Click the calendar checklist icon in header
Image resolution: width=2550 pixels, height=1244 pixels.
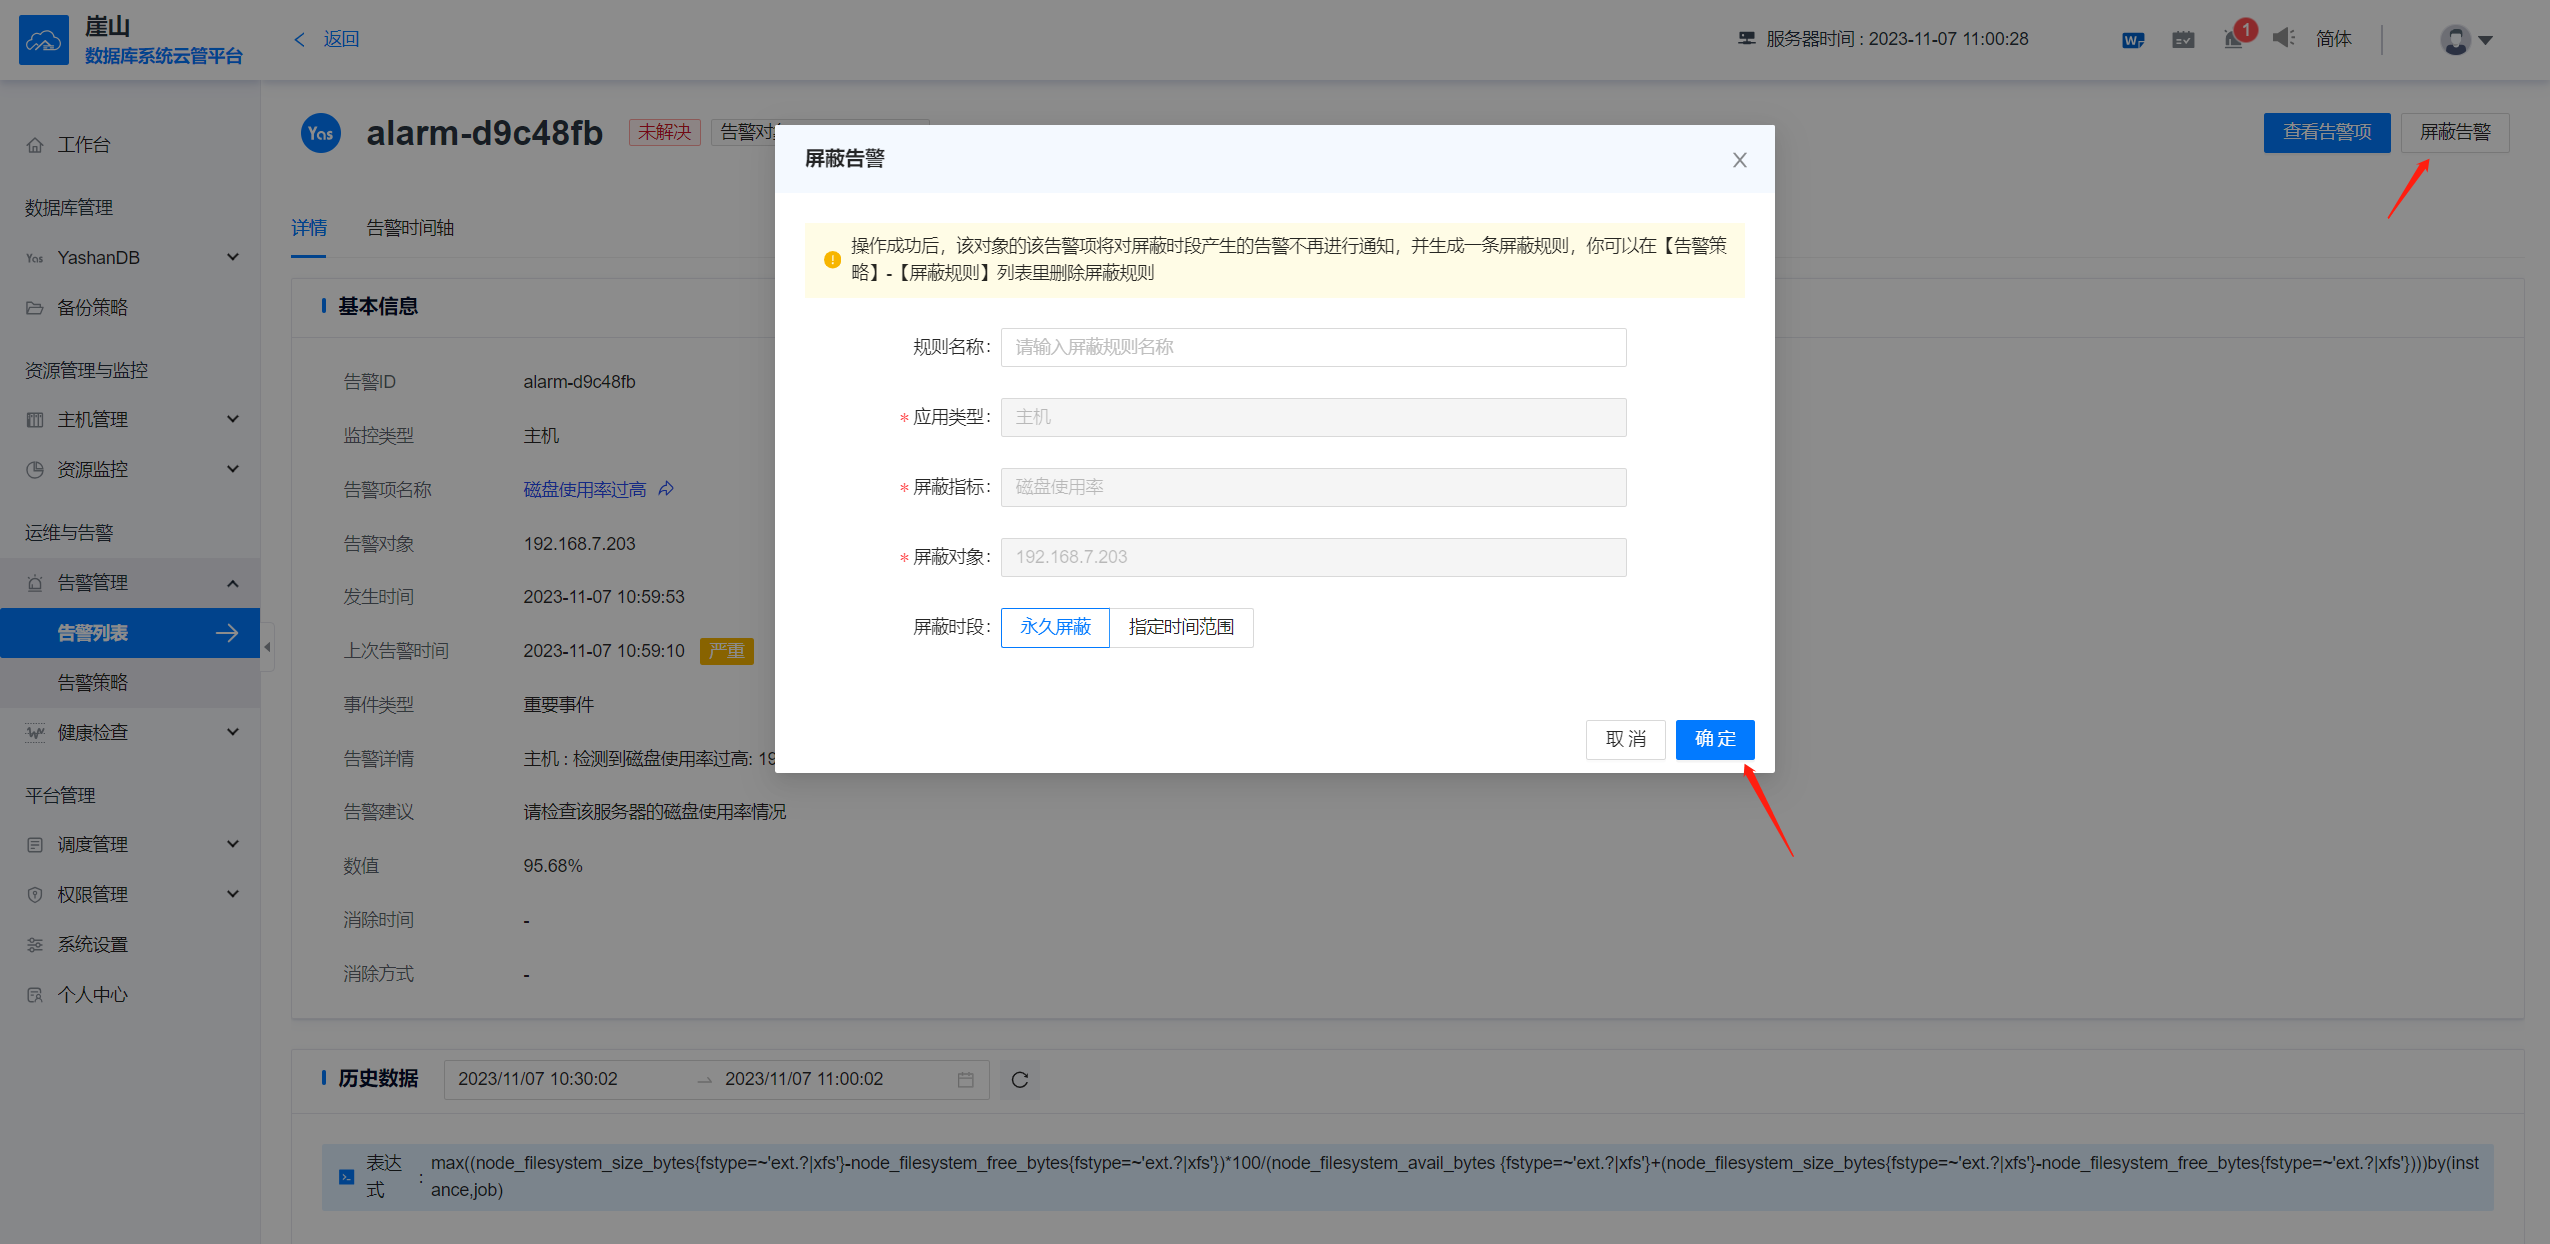2182,39
